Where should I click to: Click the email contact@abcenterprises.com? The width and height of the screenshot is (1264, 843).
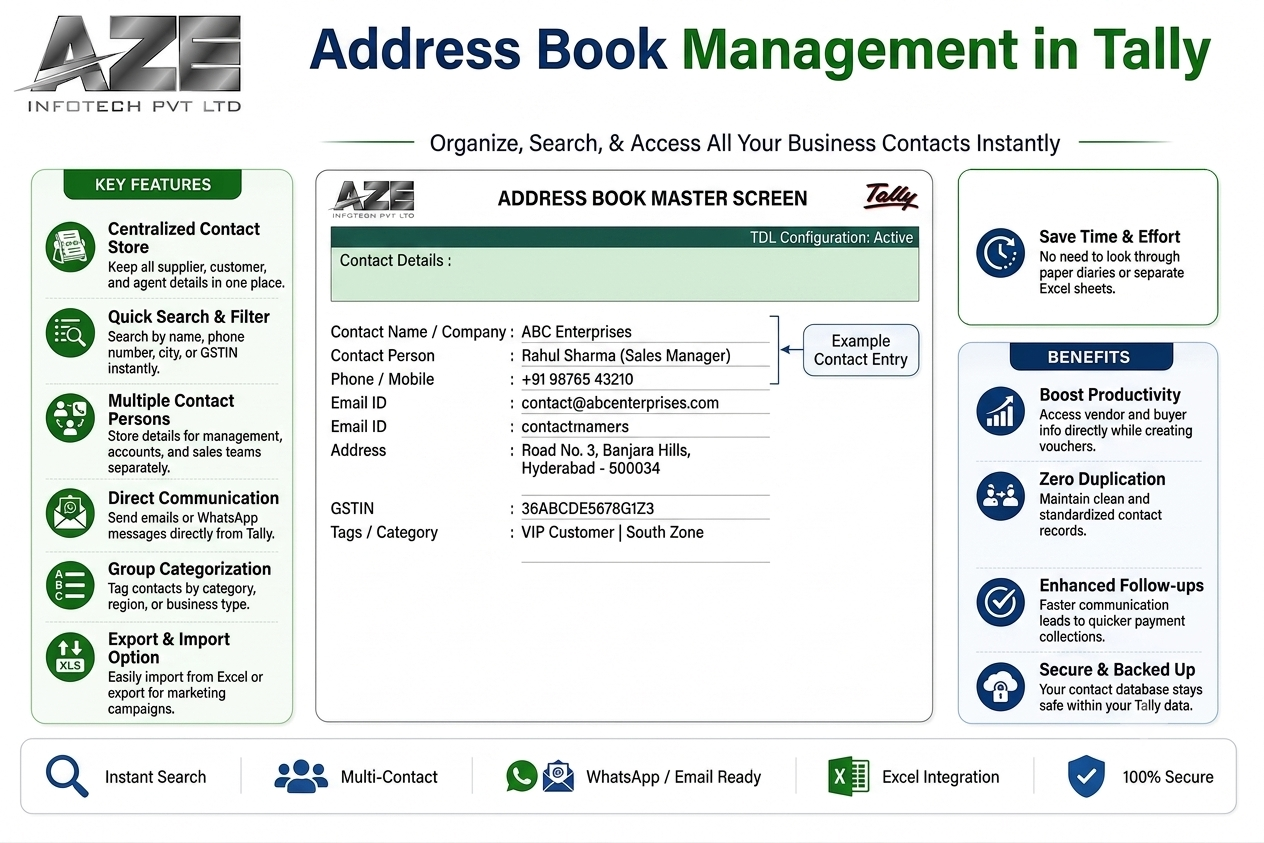pyautogui.click(x=620, y=403)
